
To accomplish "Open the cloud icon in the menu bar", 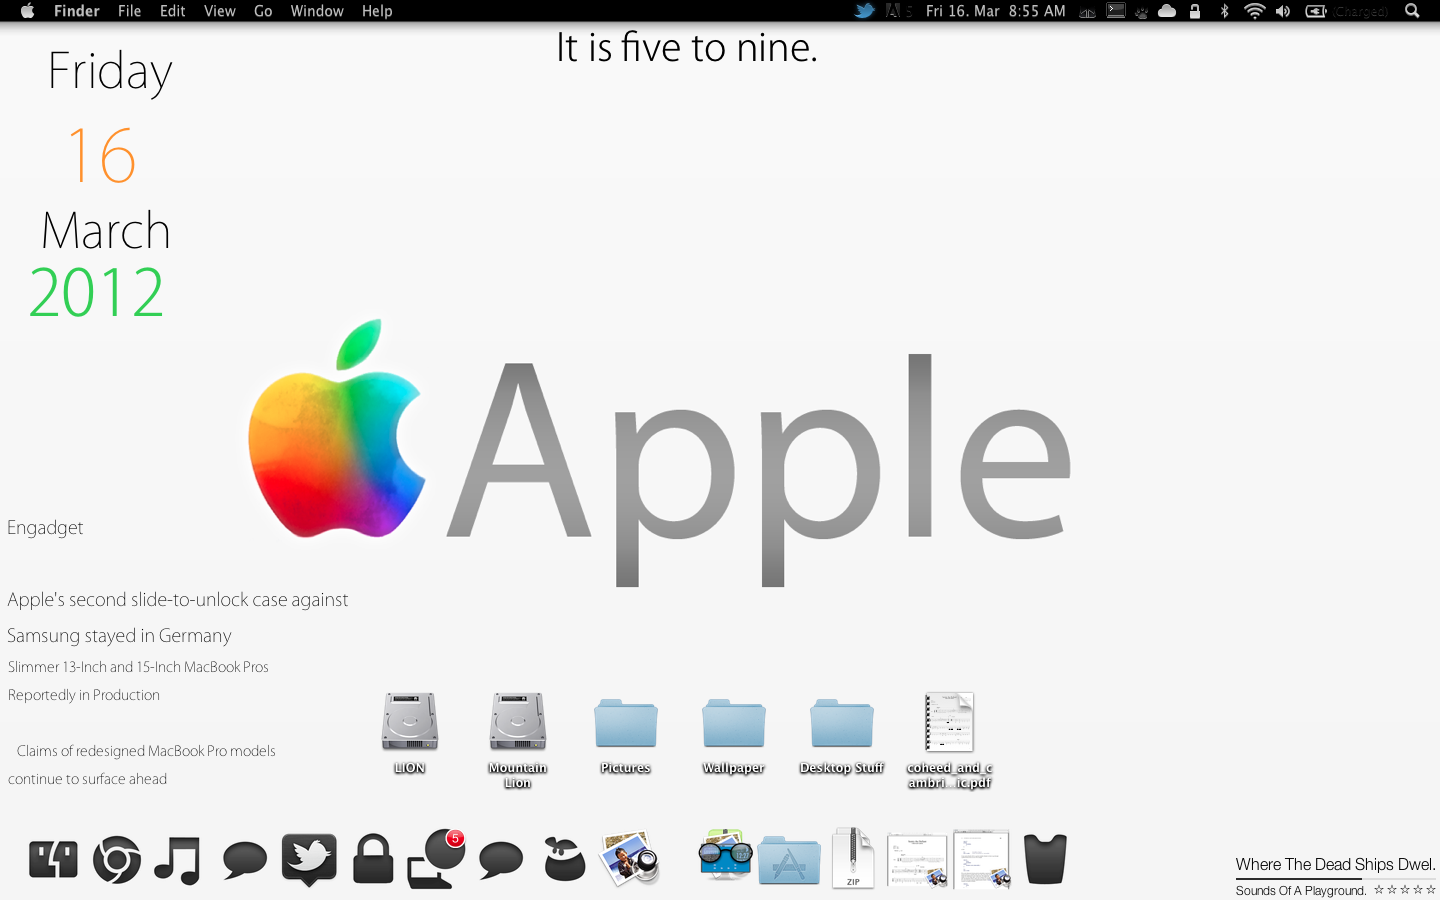I will click(1167, 11).
